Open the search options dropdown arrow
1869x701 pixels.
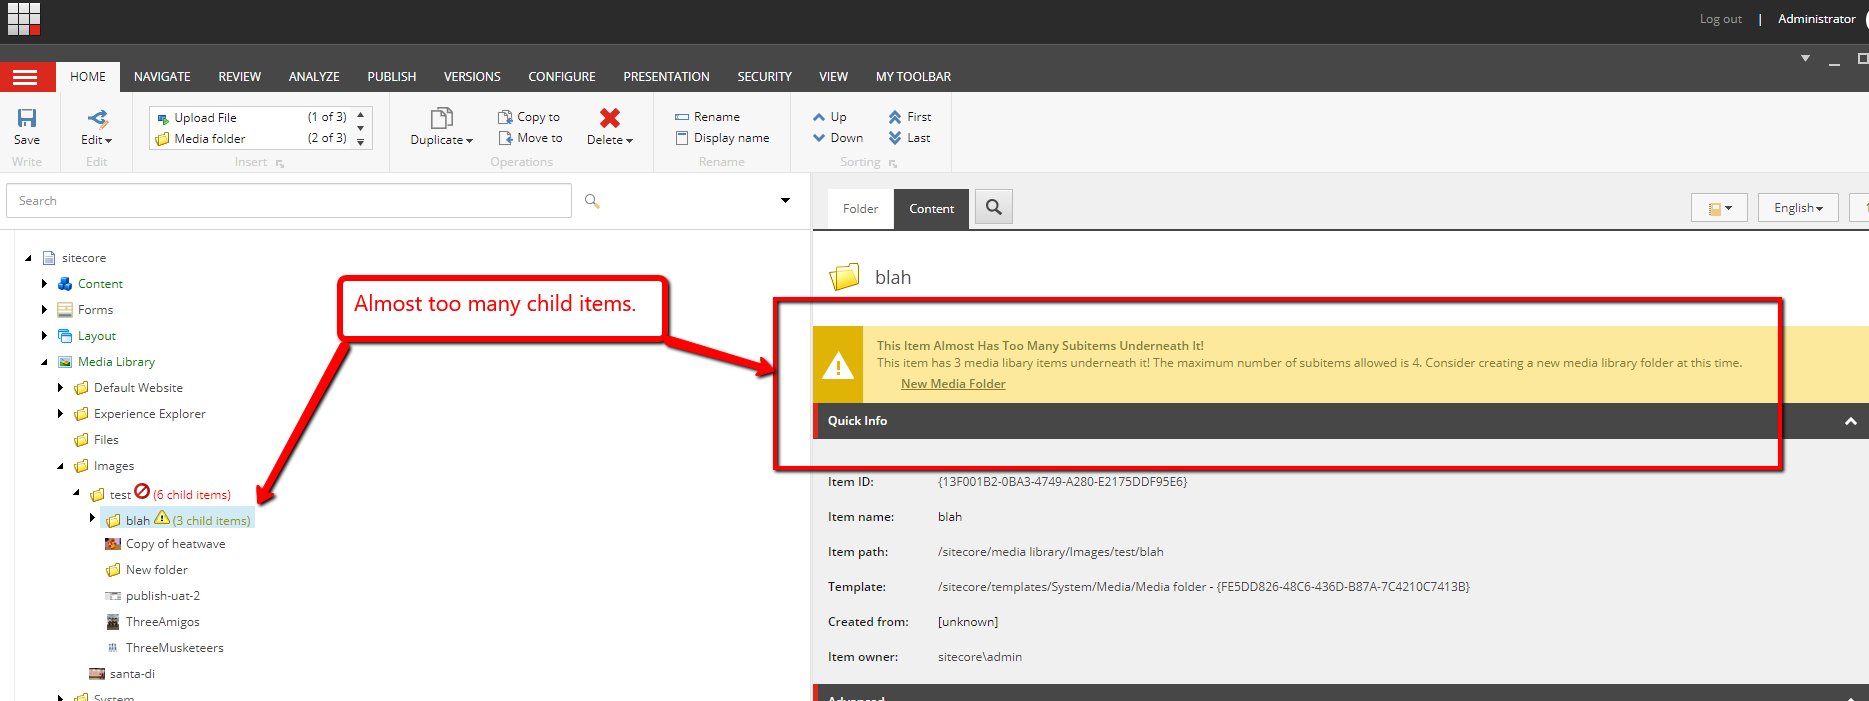[x=785, y=201]
